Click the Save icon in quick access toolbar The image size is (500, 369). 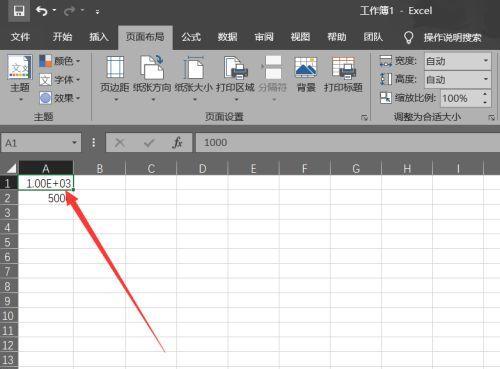click(19, 11)
